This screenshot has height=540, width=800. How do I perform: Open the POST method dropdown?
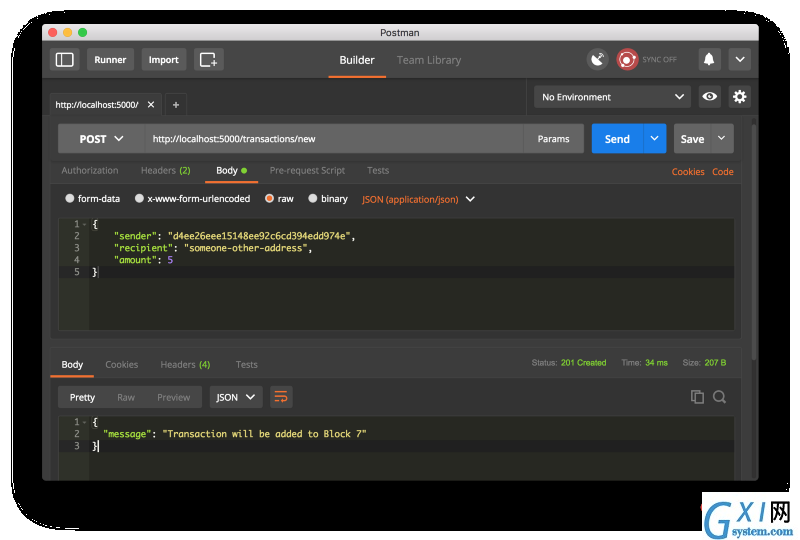pos(101,139)
